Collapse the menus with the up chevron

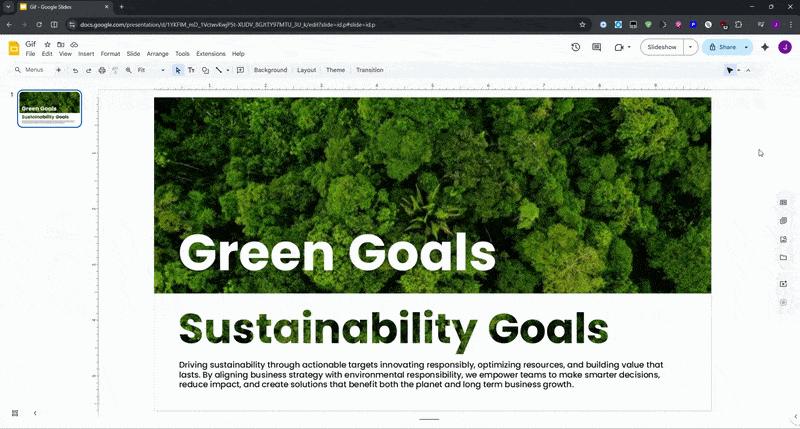tap(748, 70)
